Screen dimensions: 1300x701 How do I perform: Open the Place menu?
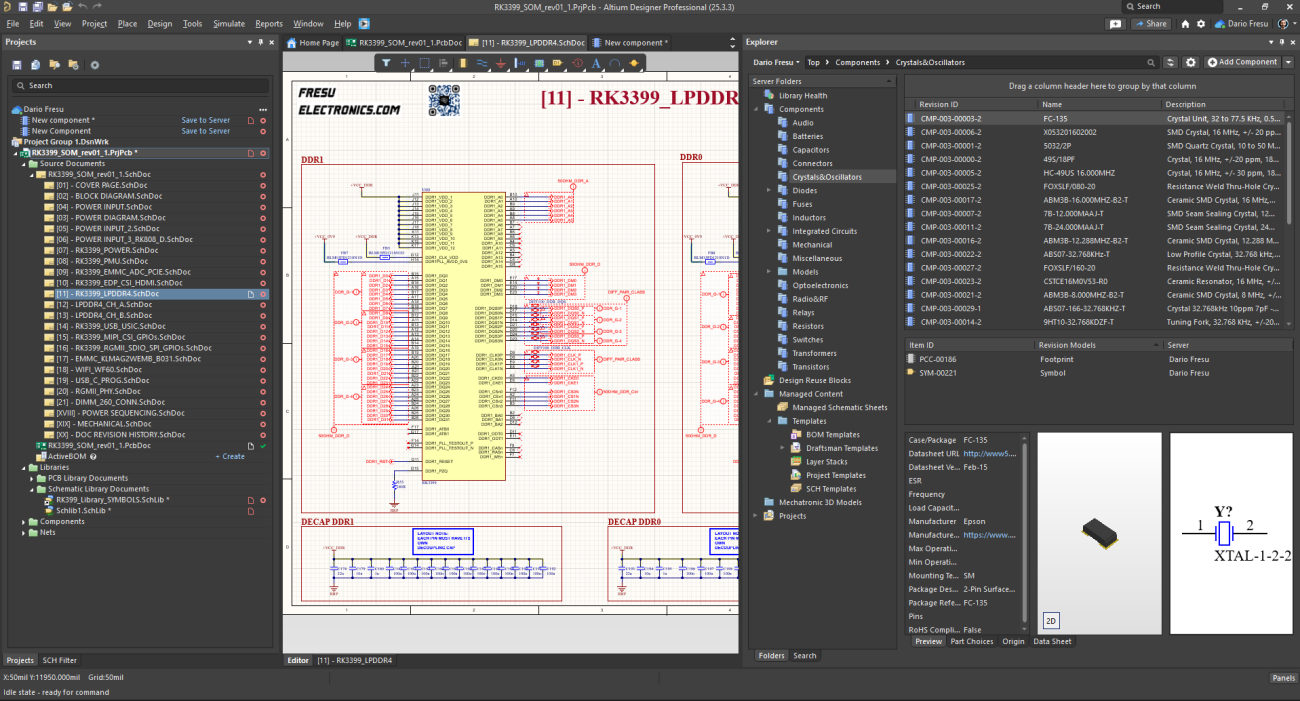(x=127, y=23)
